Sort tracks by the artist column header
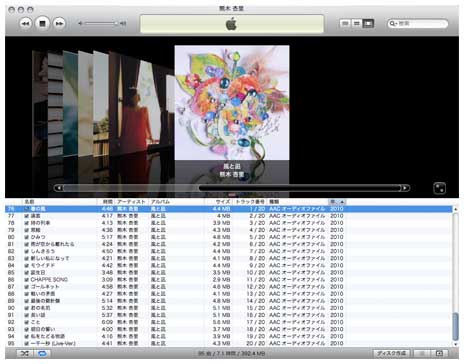The height and width of the screenshot is (364, 464). (131, 202)
